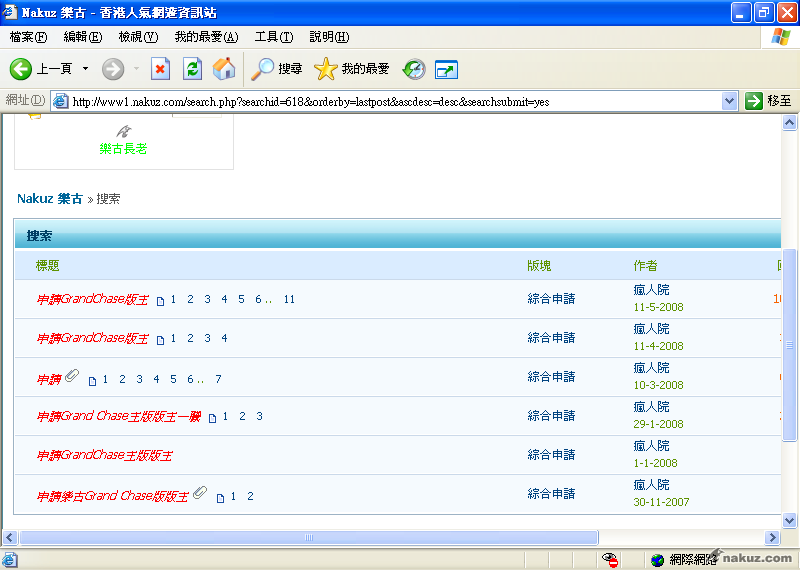This screenshot has width=800, height=570.
Task: Open the 檔案(F) menu
Action: pyautogui.click(x=28, y=37)
